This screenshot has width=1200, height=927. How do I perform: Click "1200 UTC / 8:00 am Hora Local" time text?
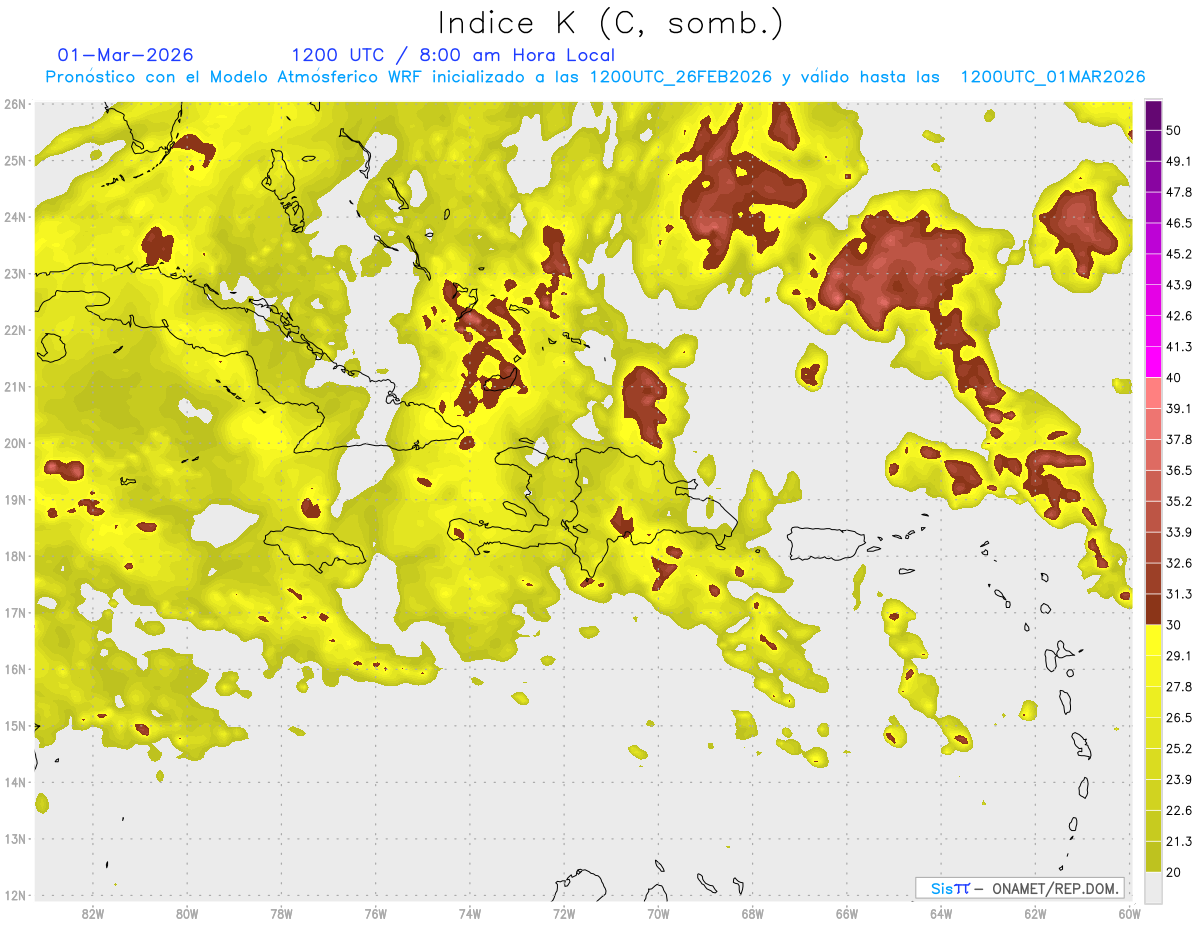tap(453, 56)
